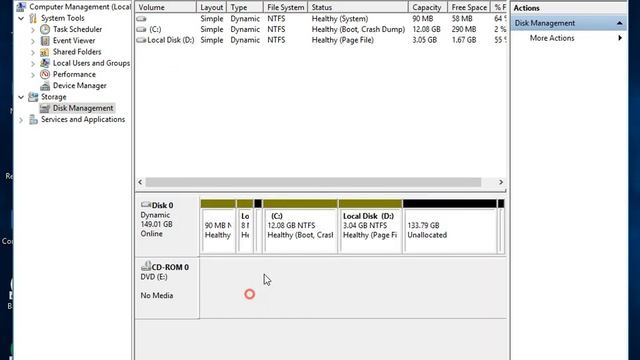Click the Disk Management actions header

point(568,23)
